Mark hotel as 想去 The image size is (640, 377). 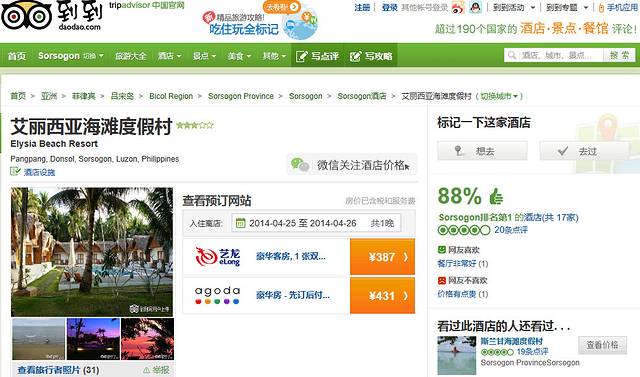[482, 151]
